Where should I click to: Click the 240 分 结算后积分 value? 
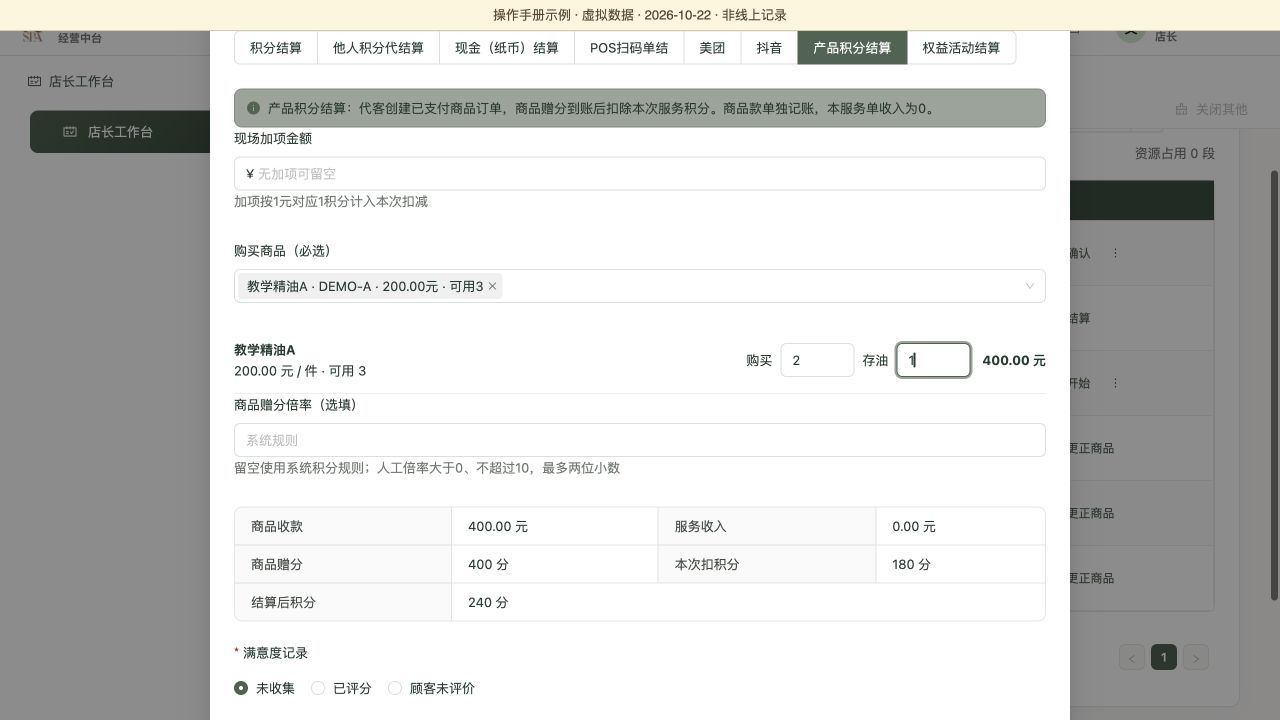[x=488, y=602]
